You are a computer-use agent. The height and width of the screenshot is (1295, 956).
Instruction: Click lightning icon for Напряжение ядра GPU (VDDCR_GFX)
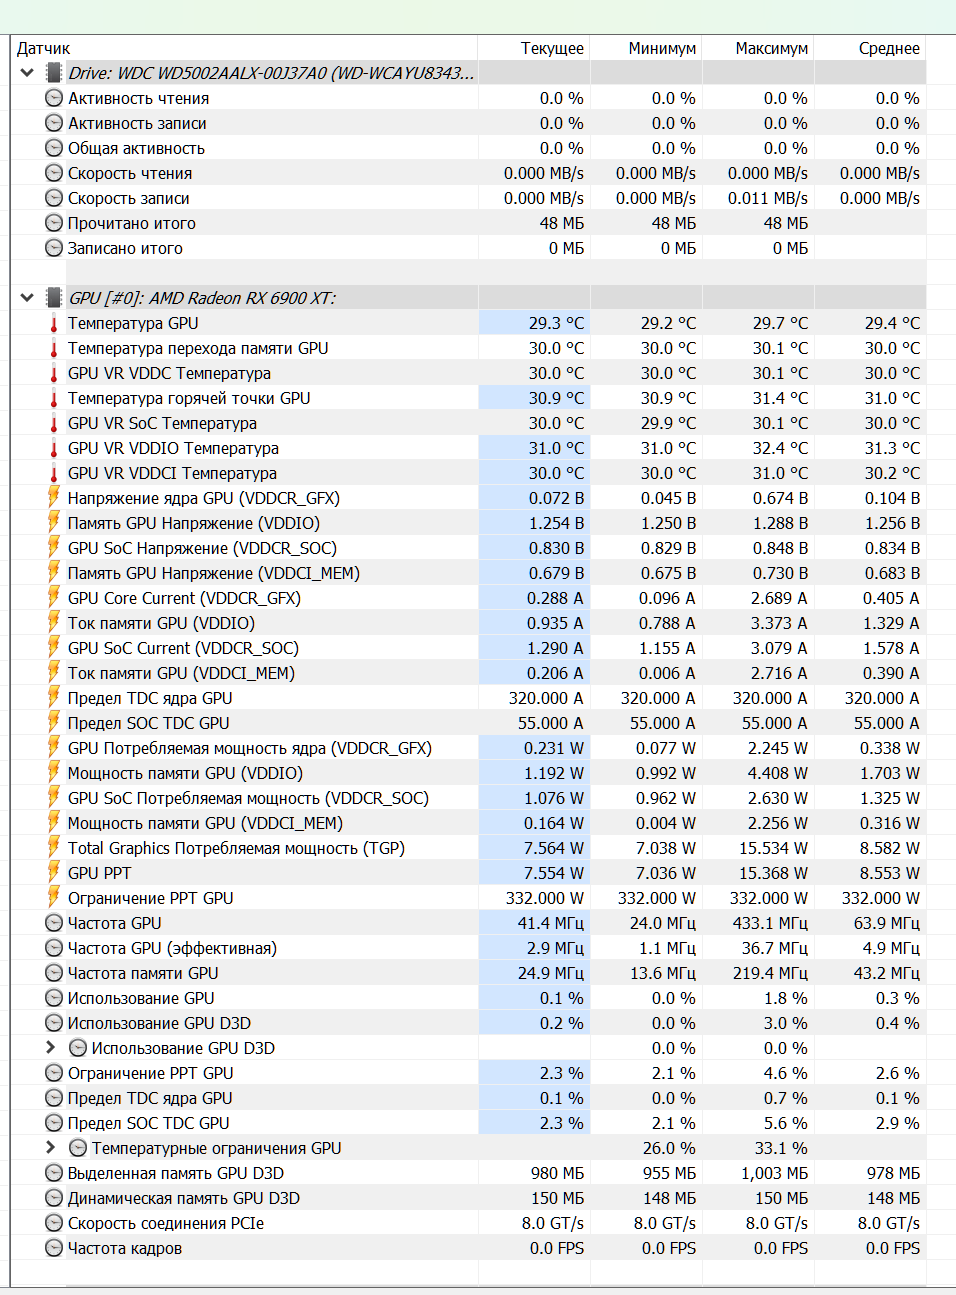[54, 497]
